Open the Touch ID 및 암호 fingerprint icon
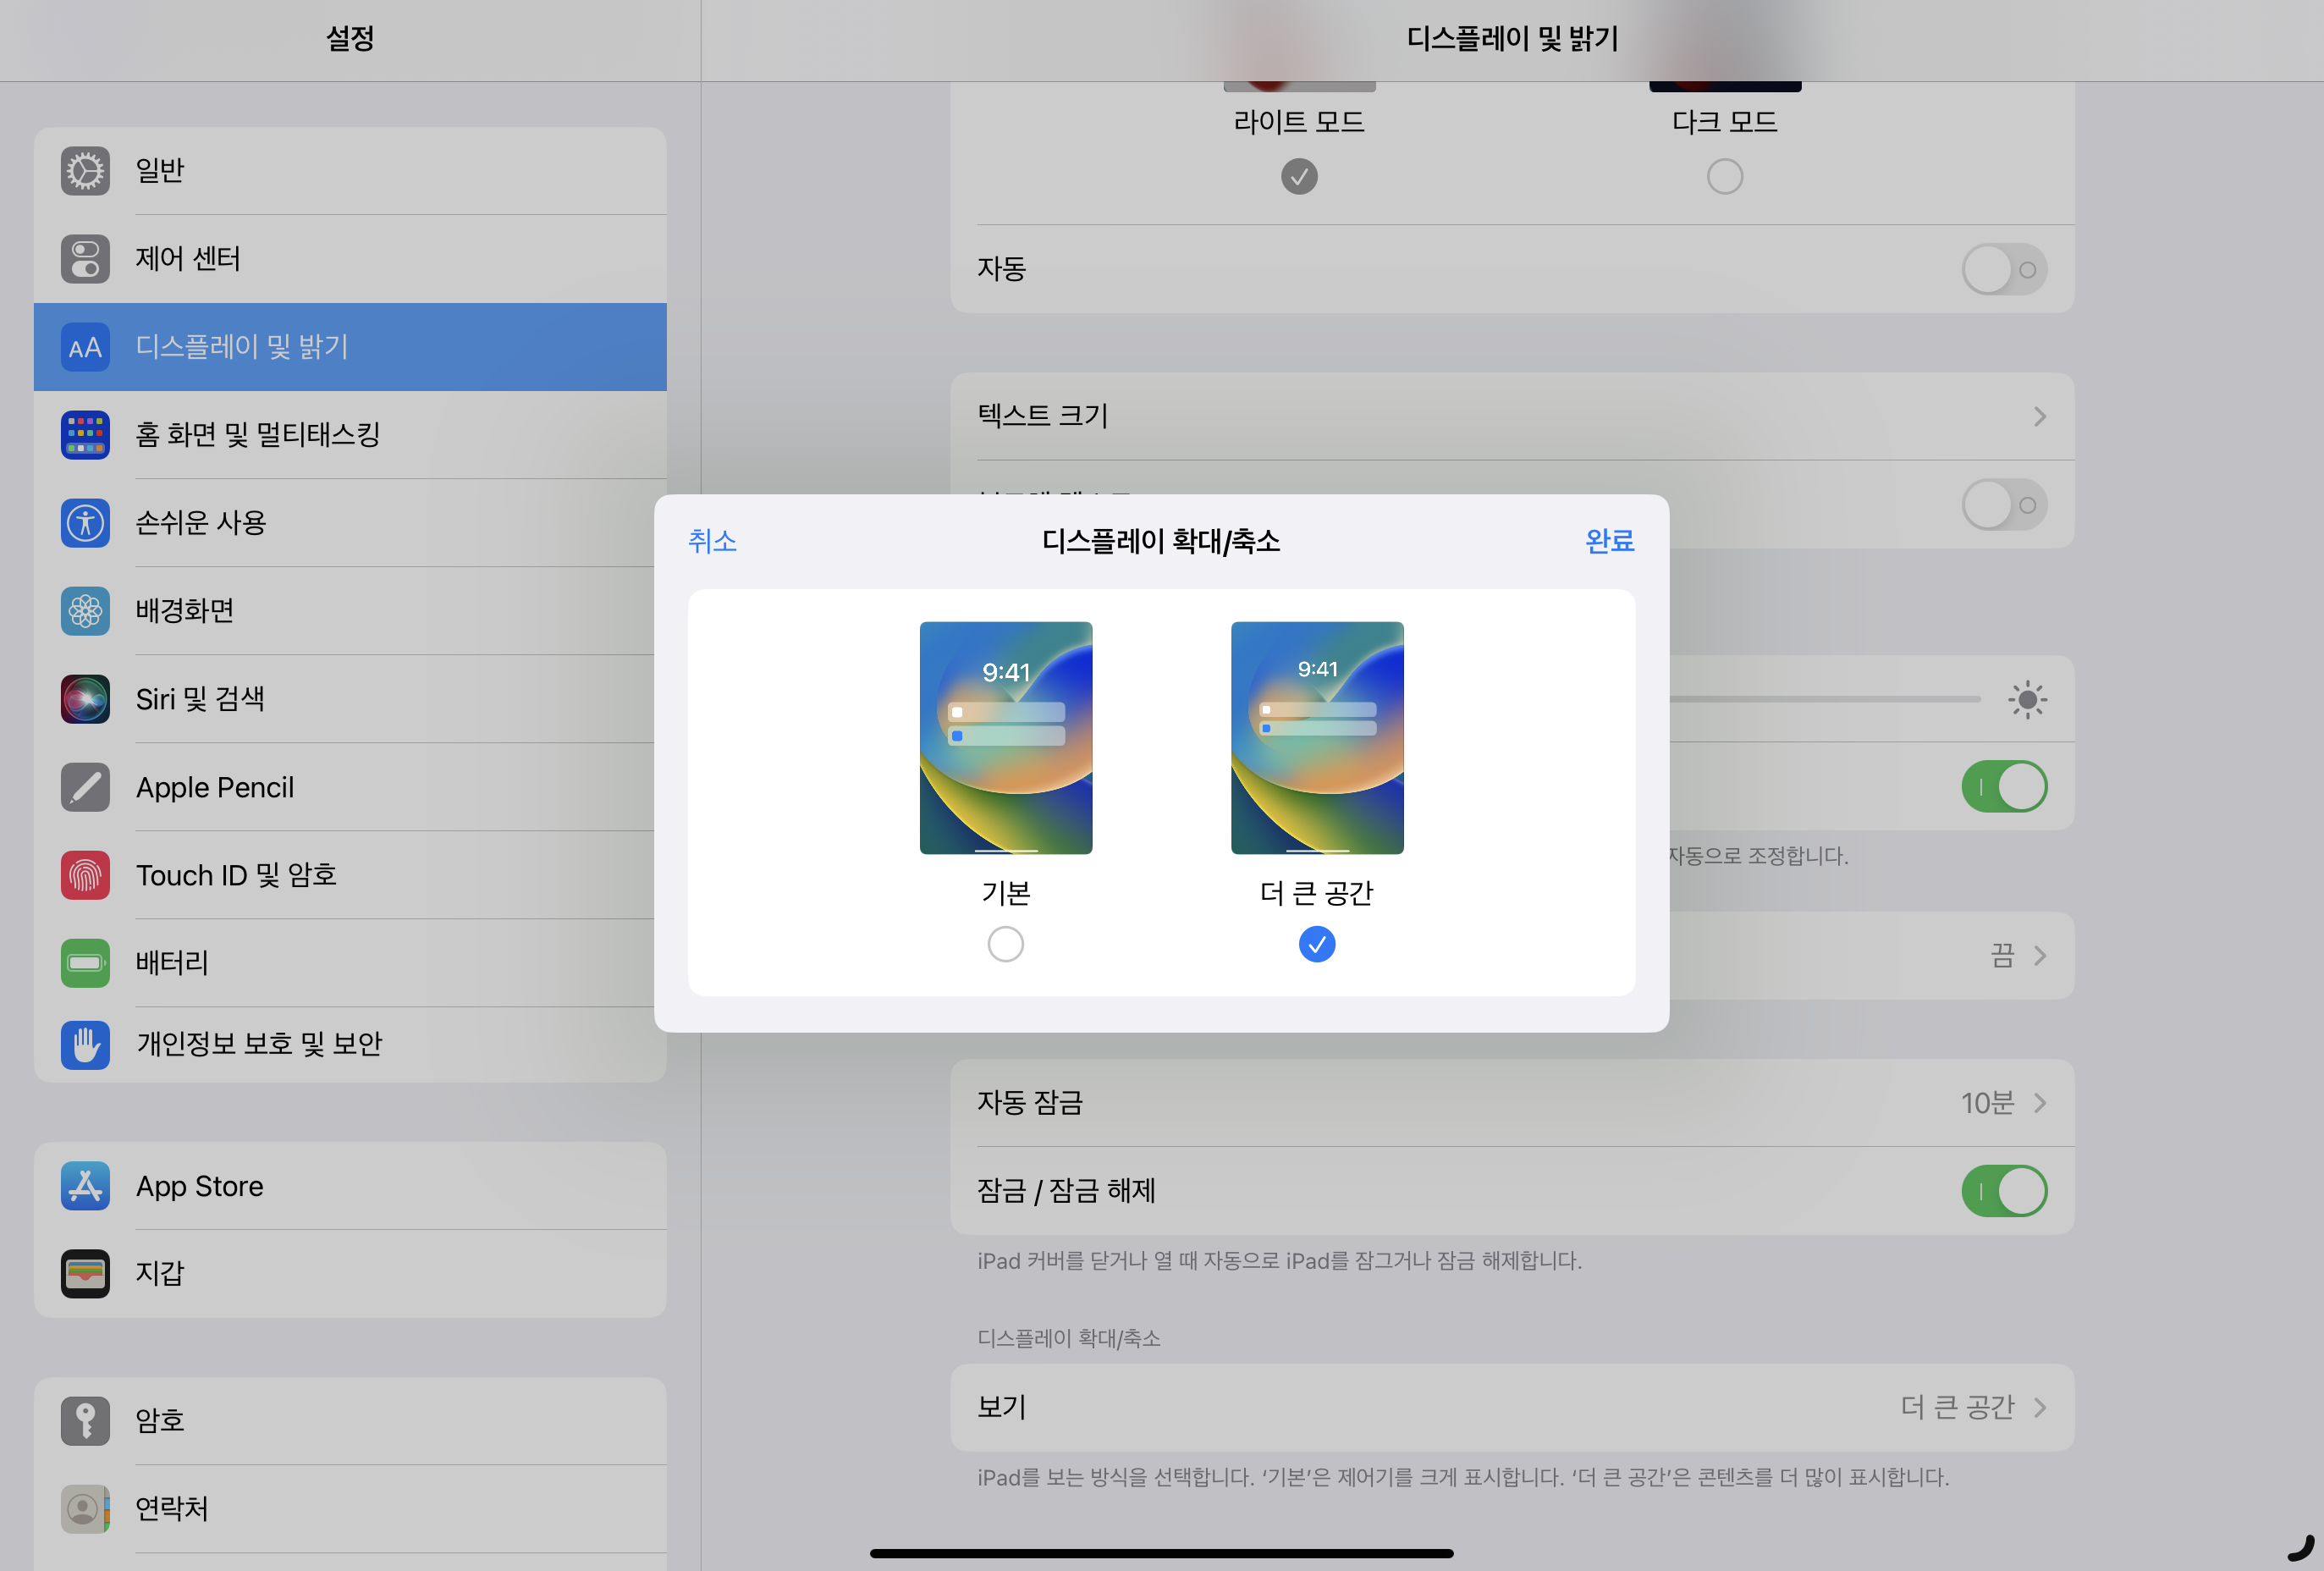2324x1571 pixels. click(x=85, y=875)
